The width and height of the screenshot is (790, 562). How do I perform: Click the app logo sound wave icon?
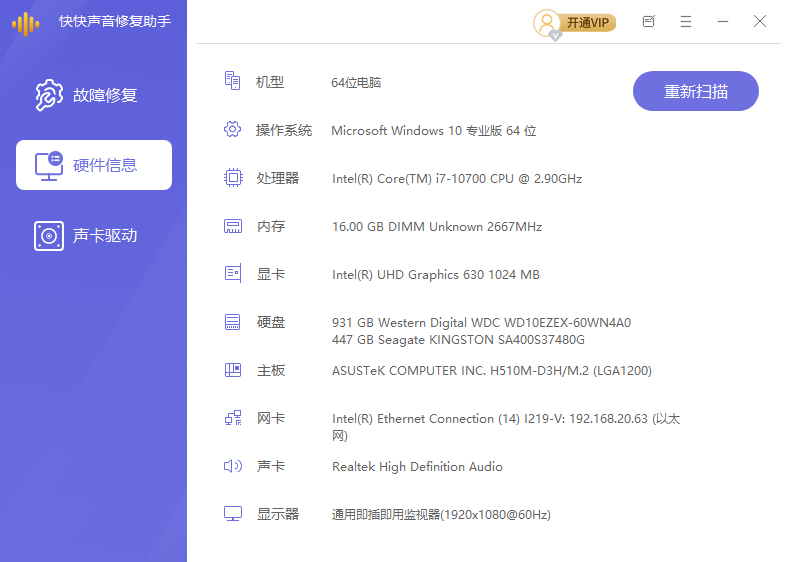[26, 23]
